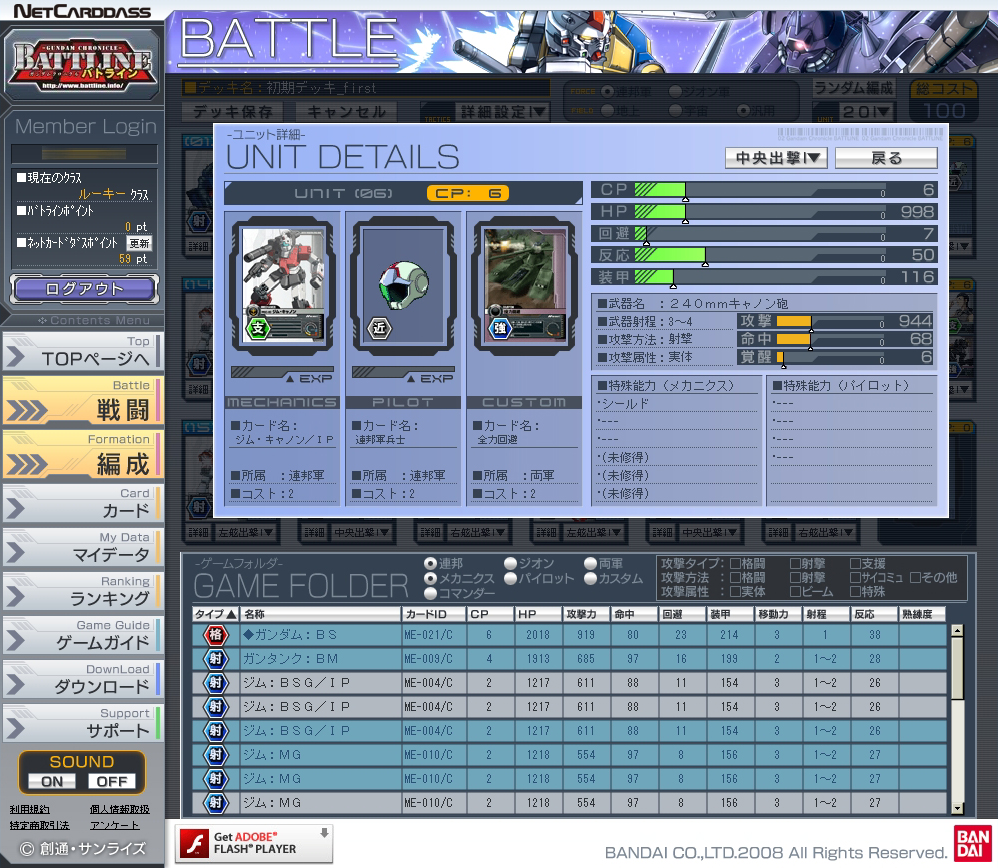Click the Bandai logo
Image resolution: width=998 pixels, height=868 pixels.
coord(973,843)
